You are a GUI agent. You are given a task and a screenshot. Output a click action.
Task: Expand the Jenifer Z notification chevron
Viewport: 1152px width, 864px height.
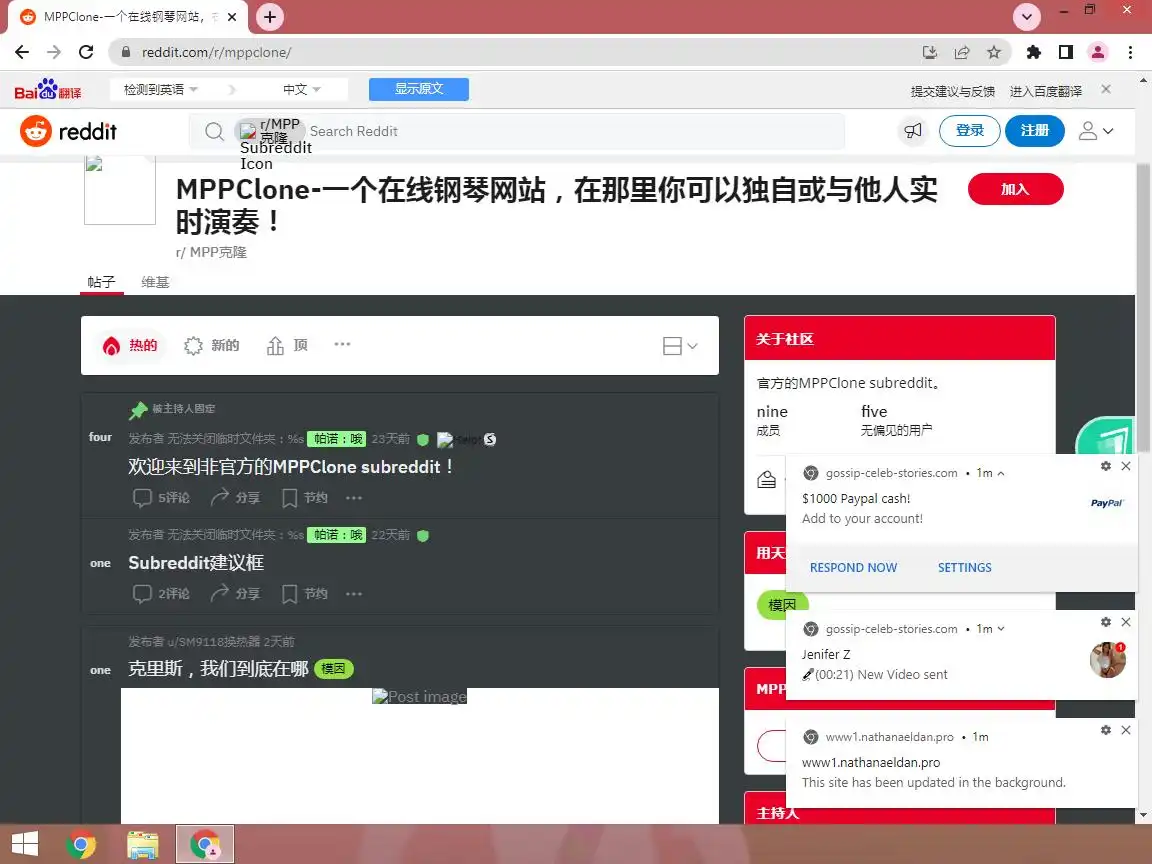[1001, 629]
